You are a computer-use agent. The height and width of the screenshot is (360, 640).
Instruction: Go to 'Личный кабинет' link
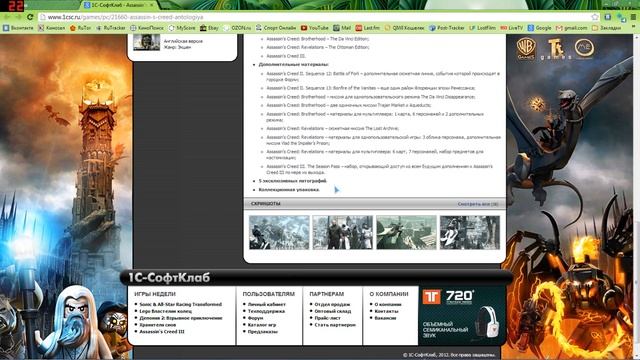click(267, 304)
